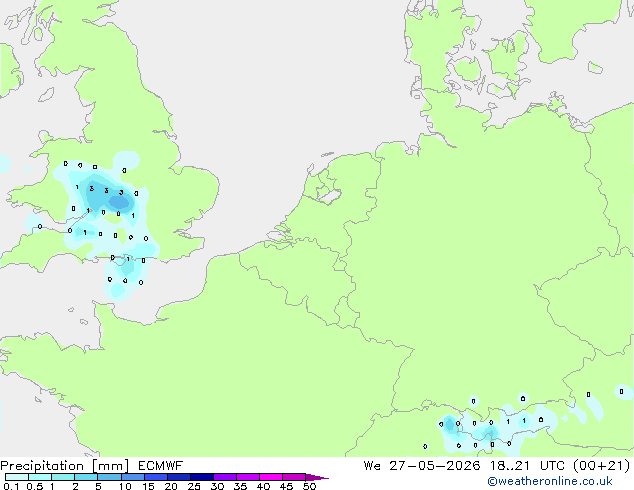Screen dimensions: 634x490
Task: Click the legend value label '25'
Action: coord(194,486)
